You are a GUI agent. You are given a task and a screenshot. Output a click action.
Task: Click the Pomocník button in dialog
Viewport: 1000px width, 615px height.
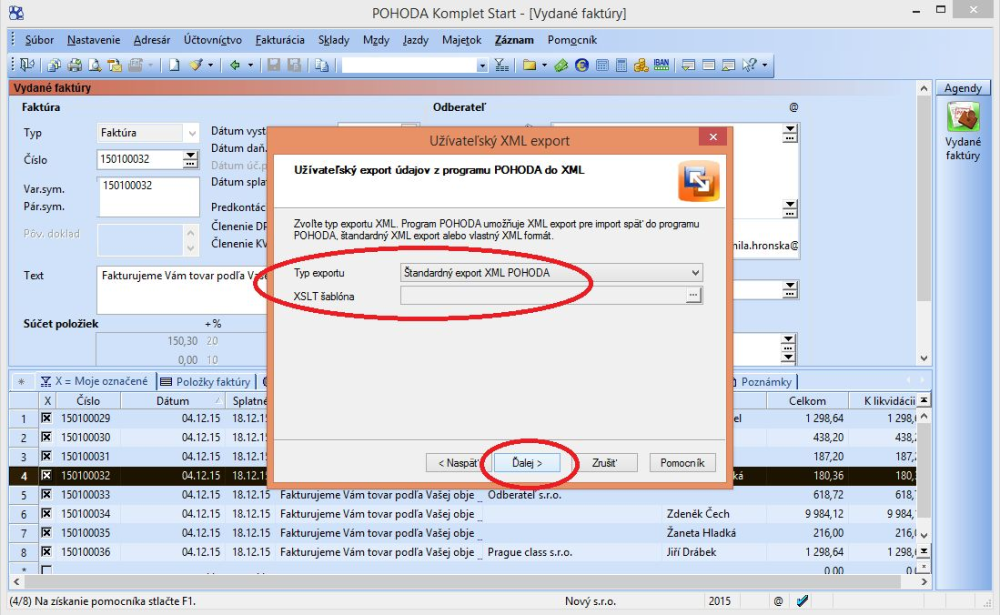(682, 463)
